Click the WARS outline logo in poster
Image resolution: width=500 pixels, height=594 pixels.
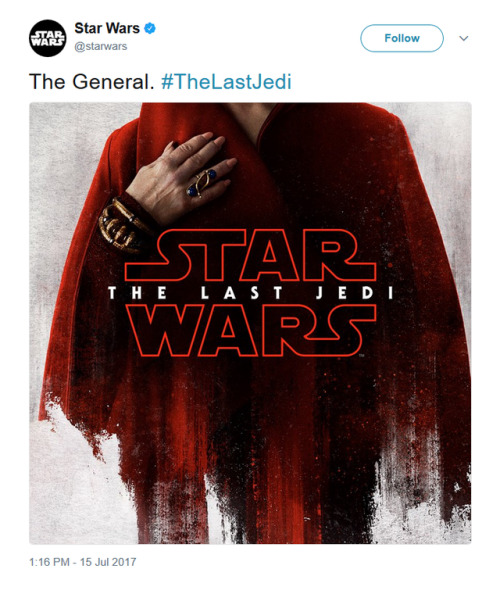tap(251, 330)
